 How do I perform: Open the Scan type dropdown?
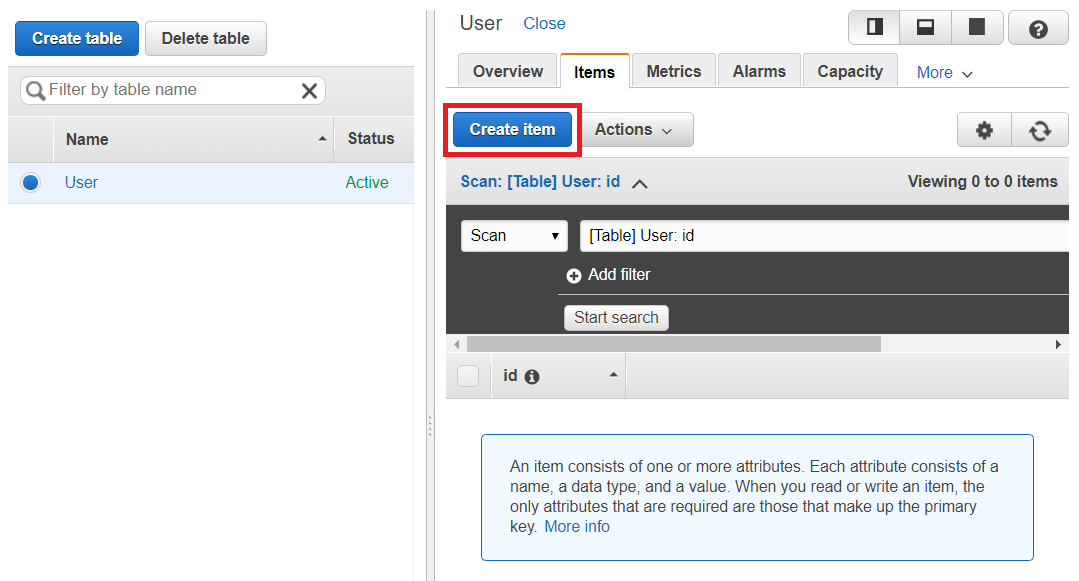tap(514, 236)
